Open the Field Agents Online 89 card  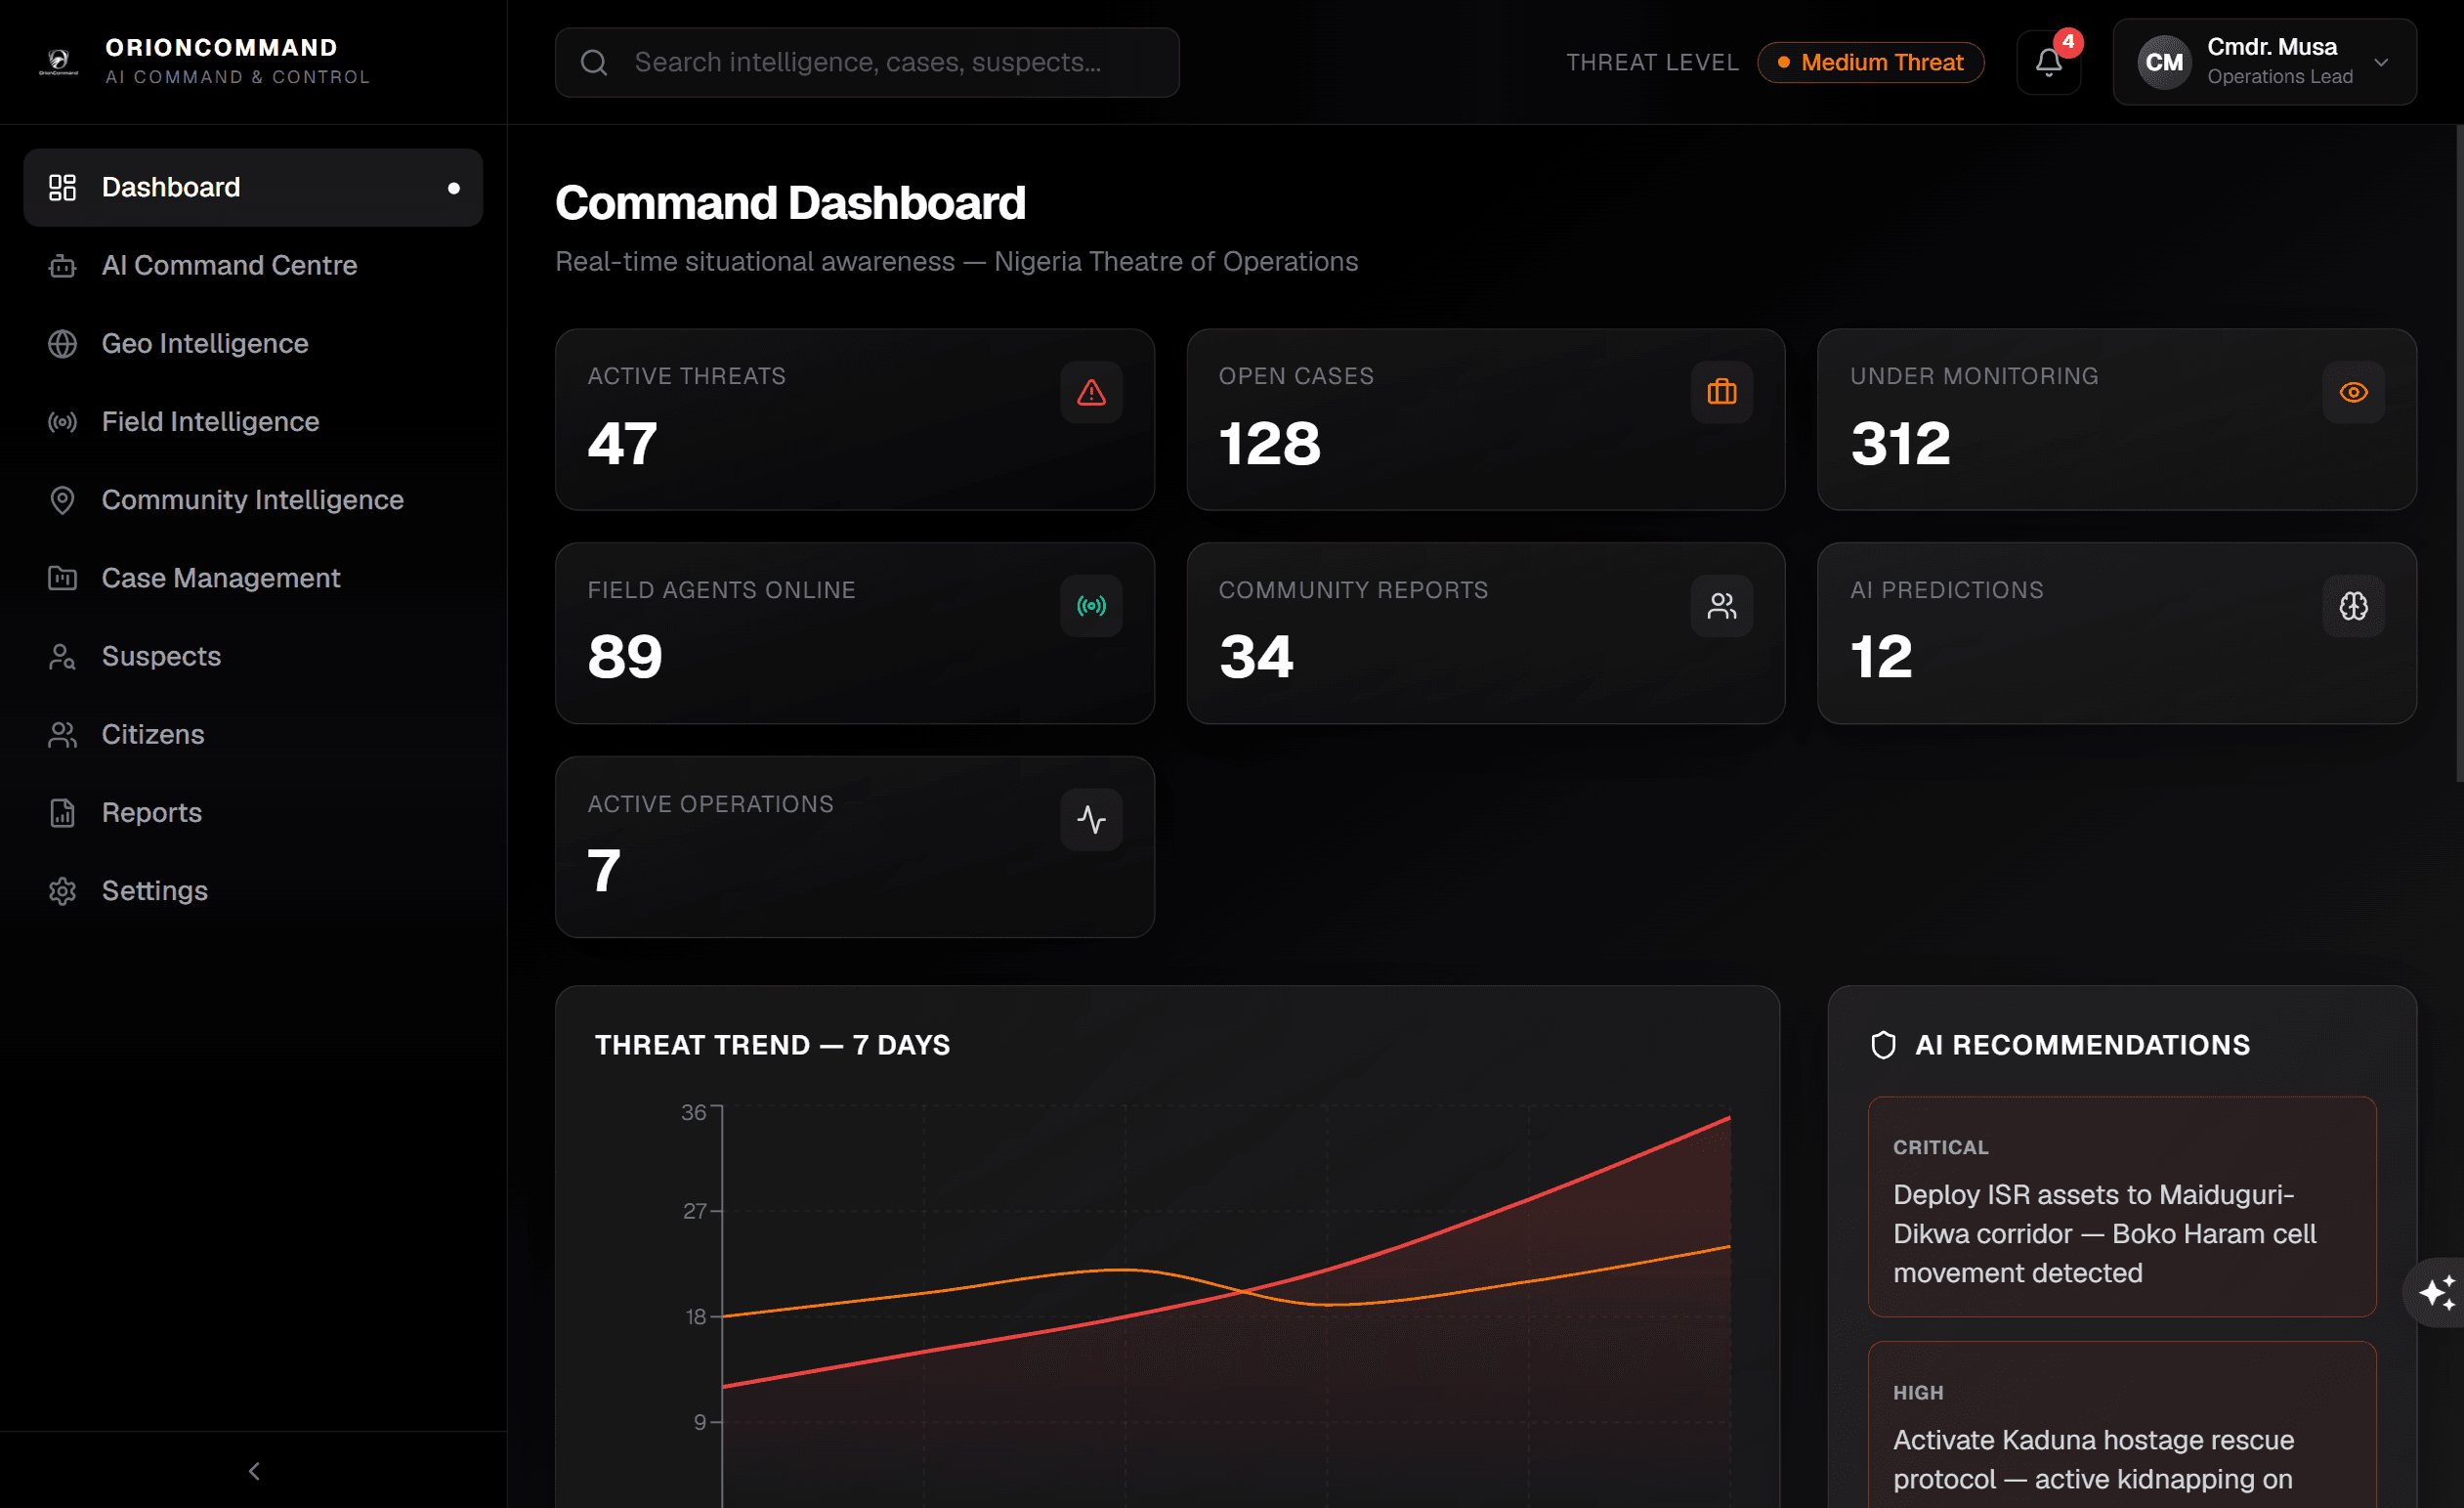[854, 633]
